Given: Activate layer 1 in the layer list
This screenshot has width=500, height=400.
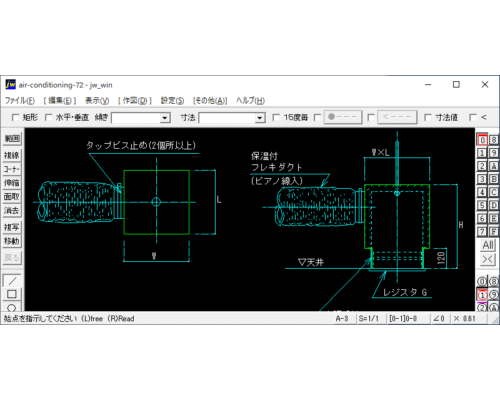Looking at the screenshot, I should (x=482, y=153).
